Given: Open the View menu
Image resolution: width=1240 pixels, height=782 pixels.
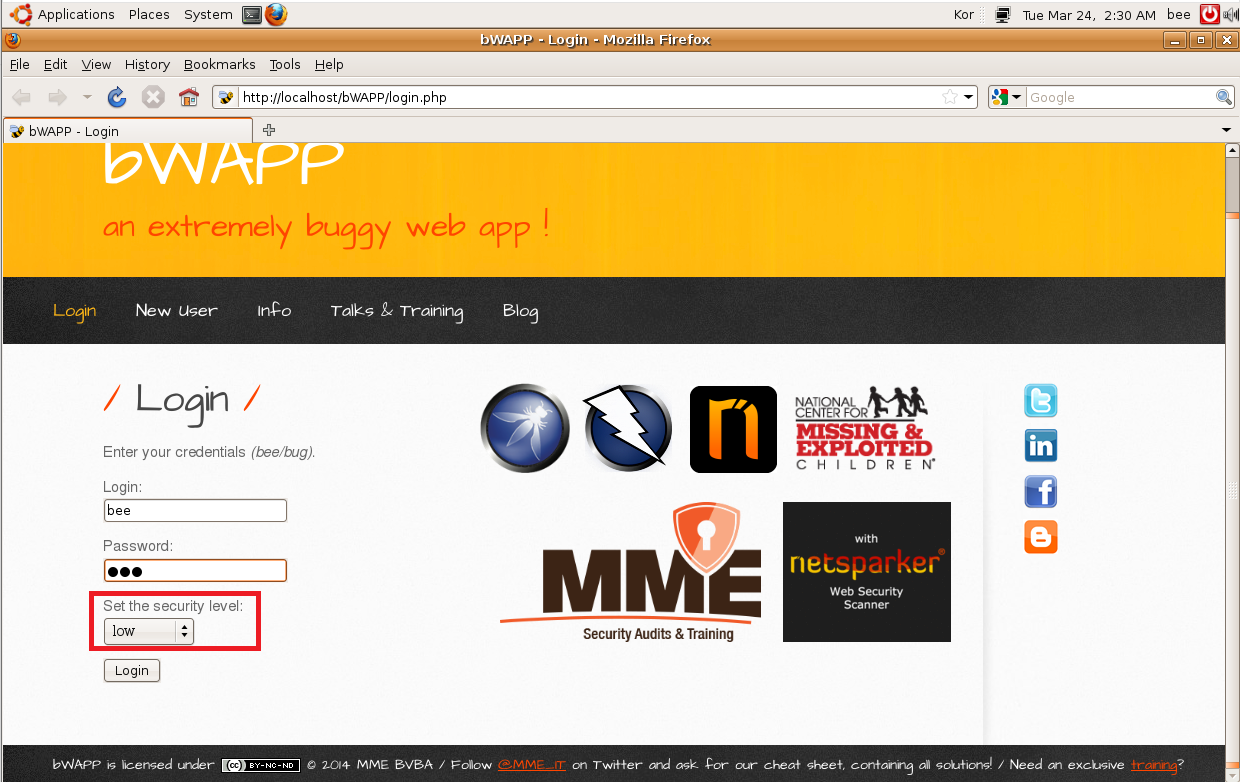Looking at the screenshot, I should [96, 64].
